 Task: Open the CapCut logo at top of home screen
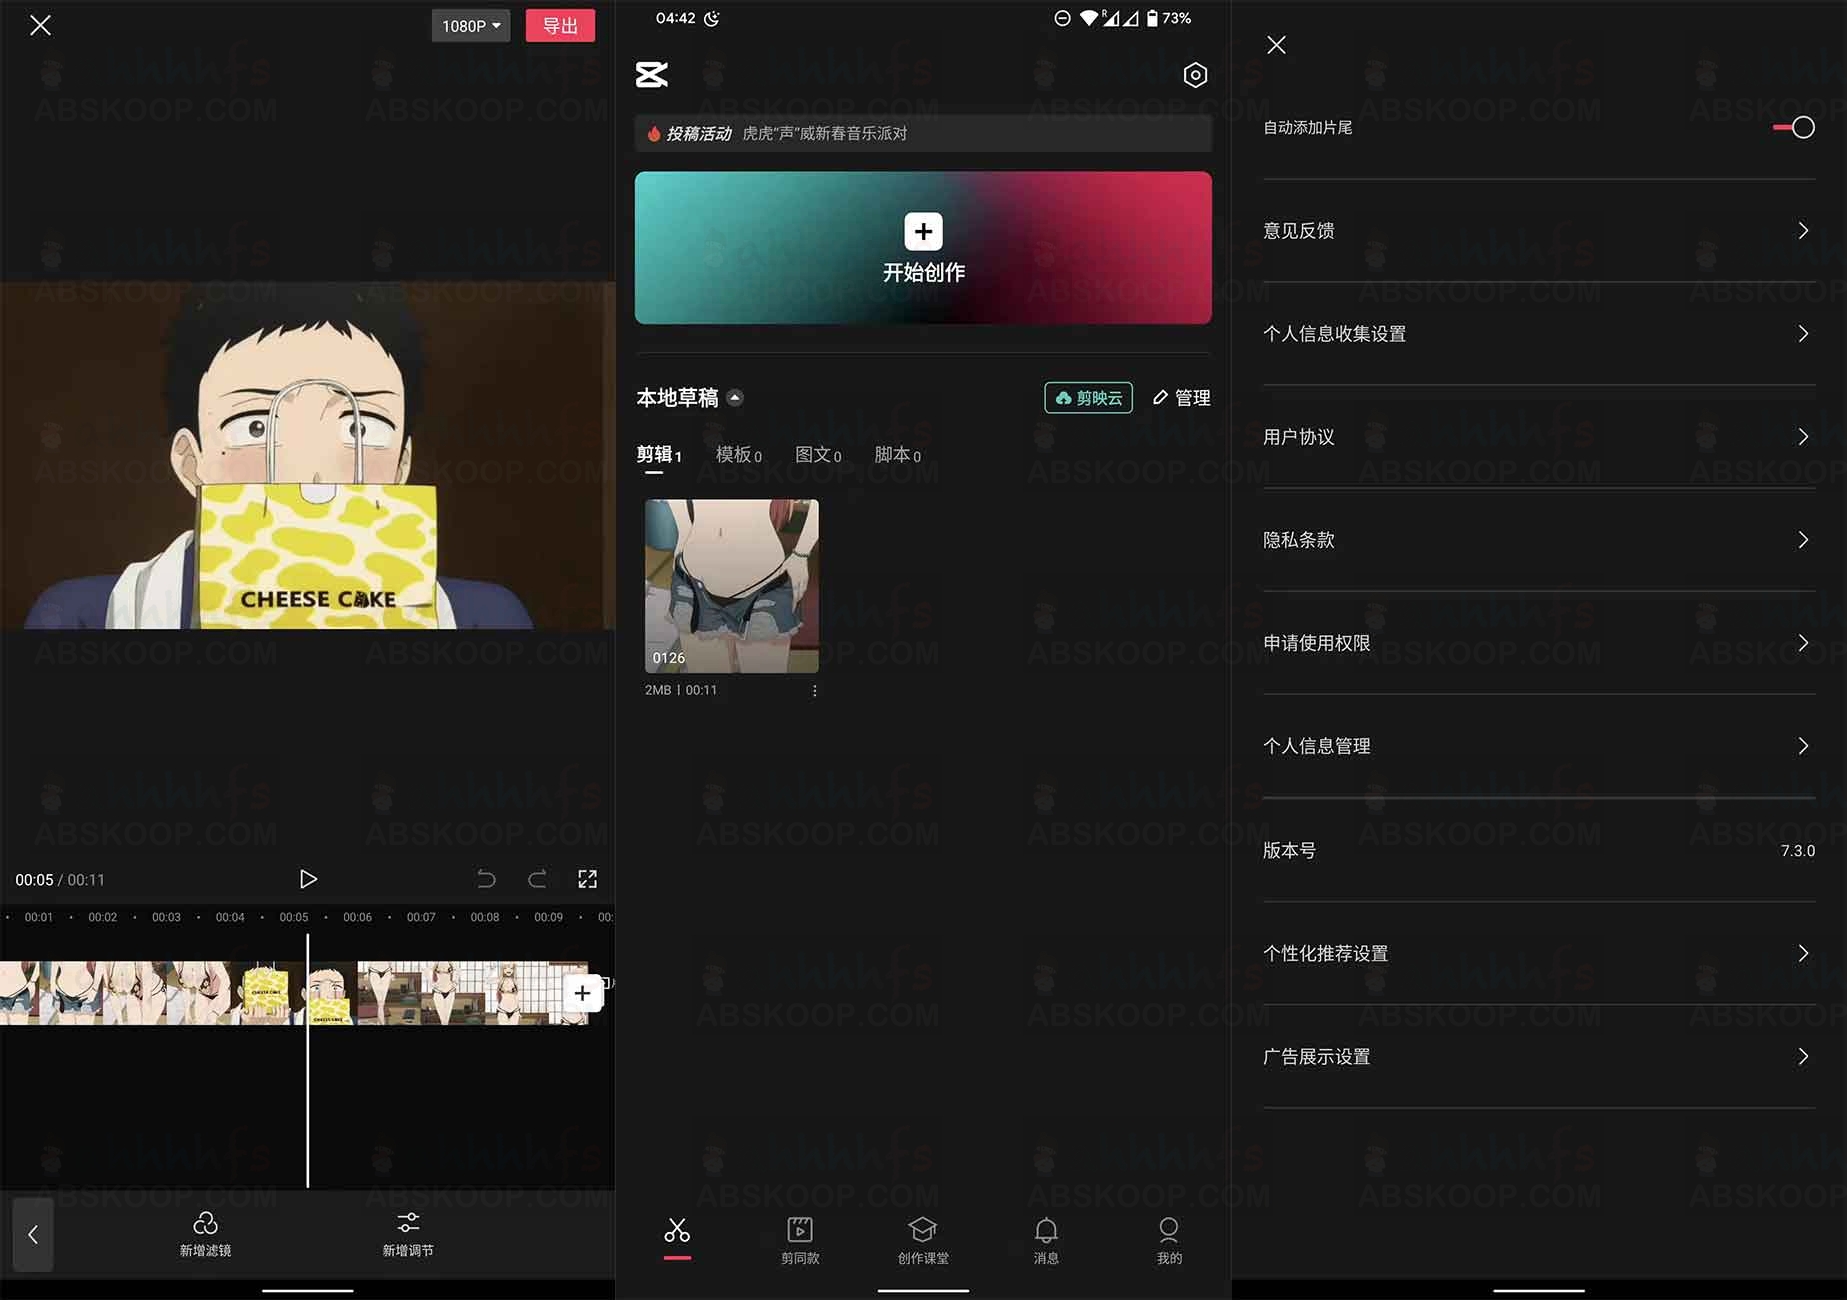pyautogui.click(x=652, y=75)
